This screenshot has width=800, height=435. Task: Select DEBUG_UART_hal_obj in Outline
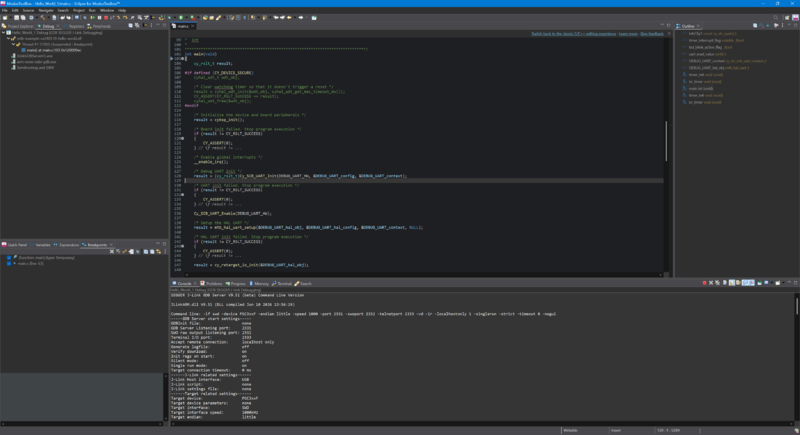tap(716, 68)
